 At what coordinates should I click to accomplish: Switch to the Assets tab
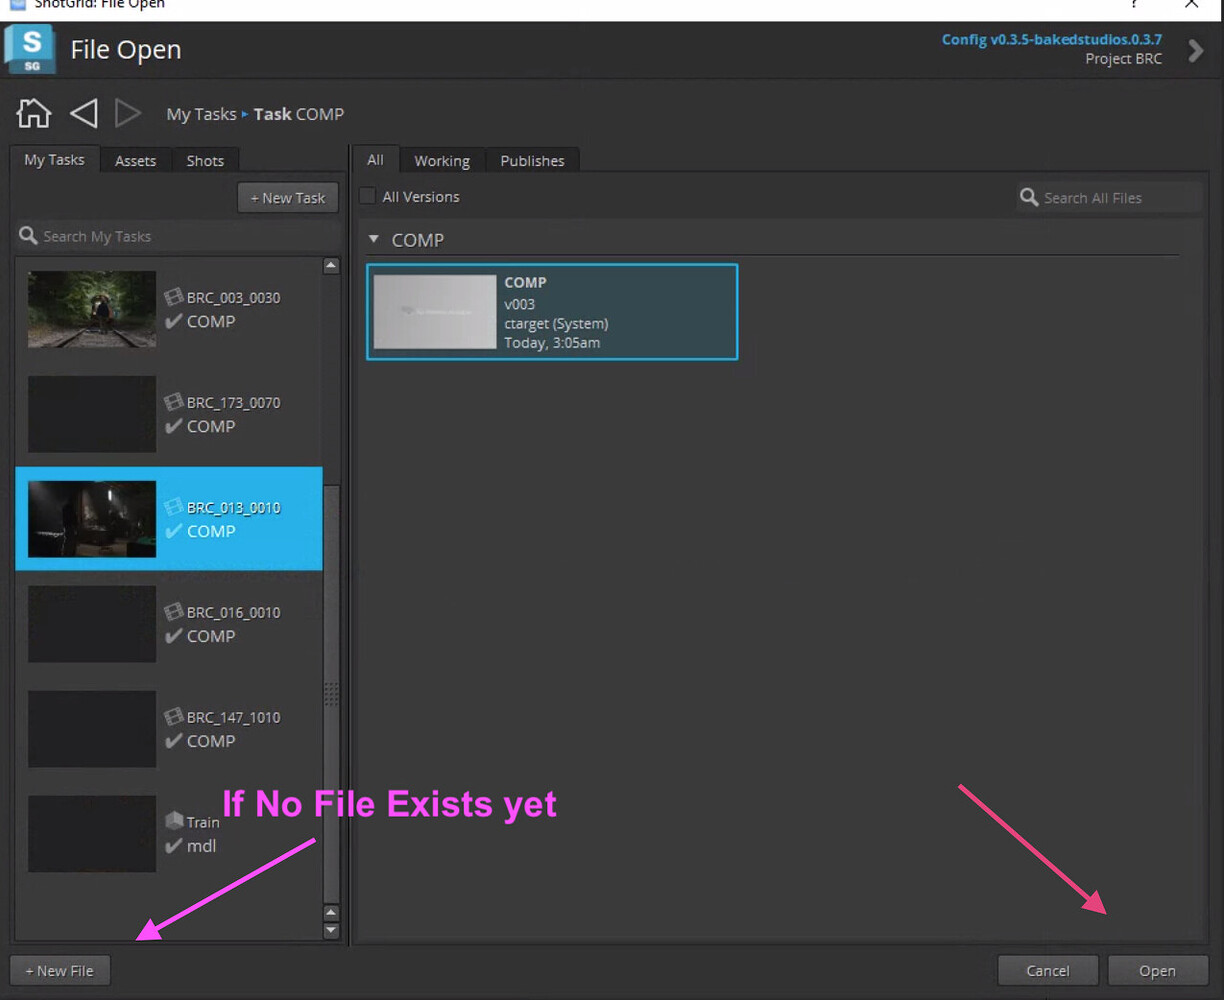(135, 160)
